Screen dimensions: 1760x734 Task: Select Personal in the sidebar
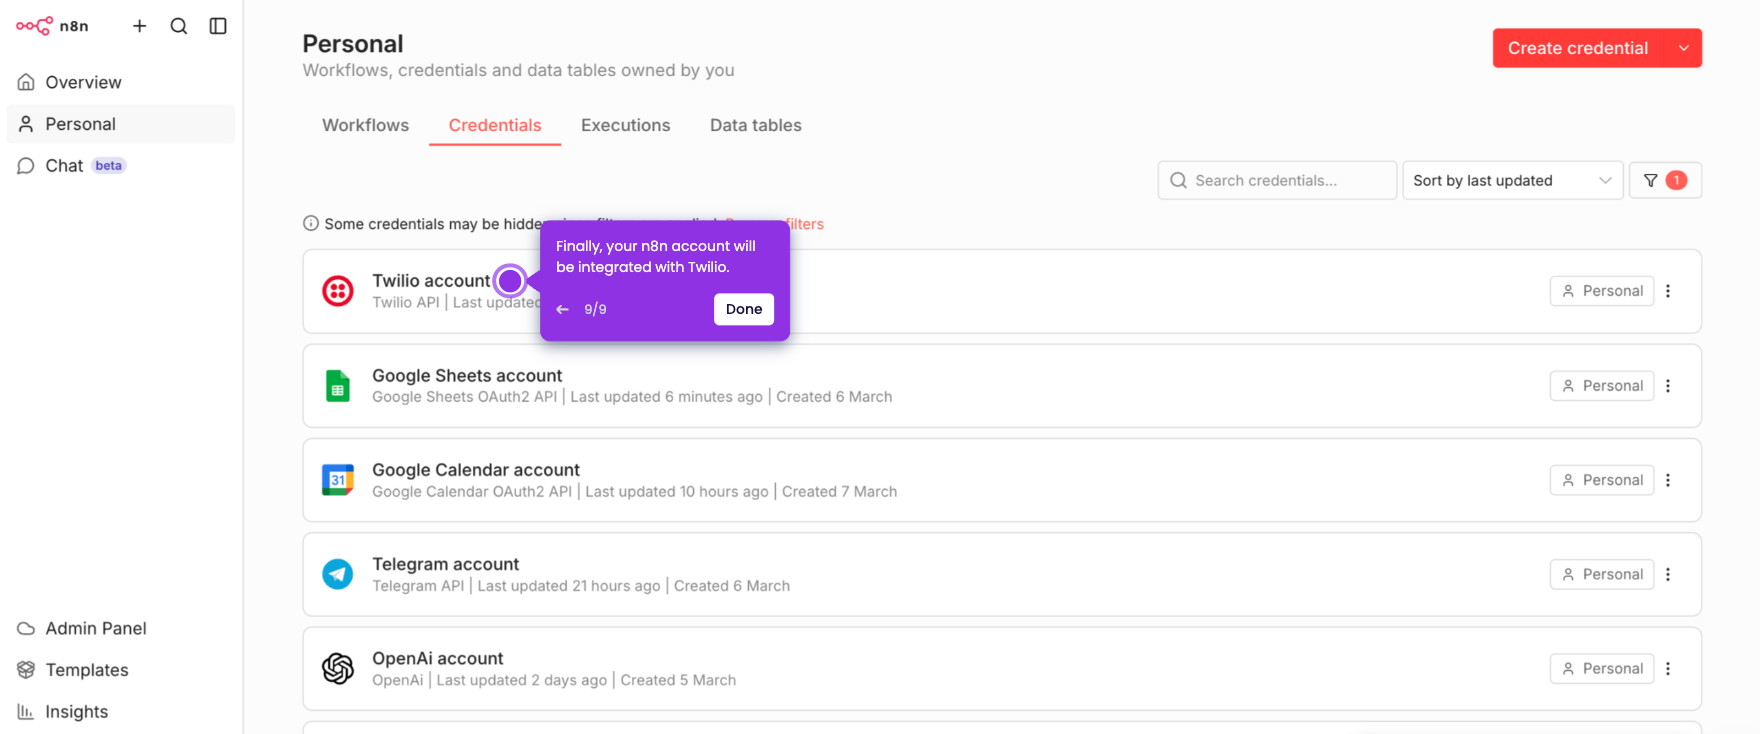121,124
